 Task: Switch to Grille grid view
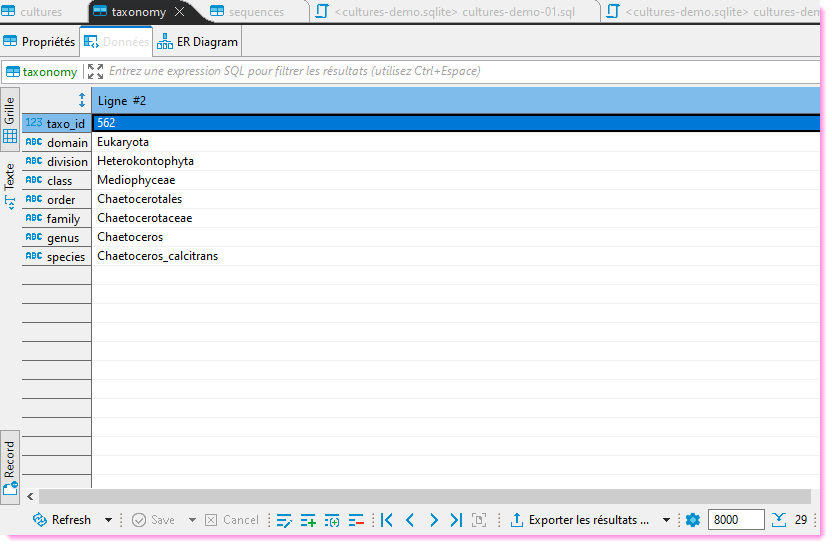(x=10, y=120)
